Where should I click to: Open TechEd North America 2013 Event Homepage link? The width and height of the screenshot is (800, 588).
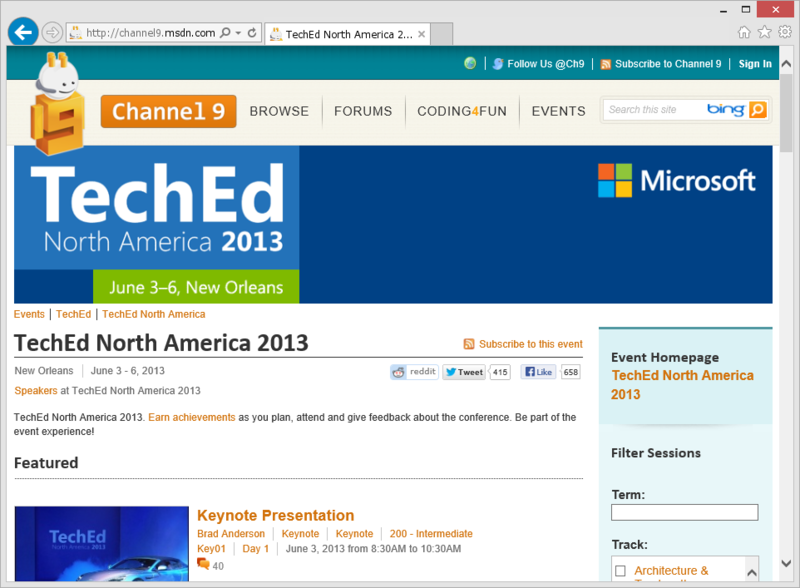coord(682,385)
